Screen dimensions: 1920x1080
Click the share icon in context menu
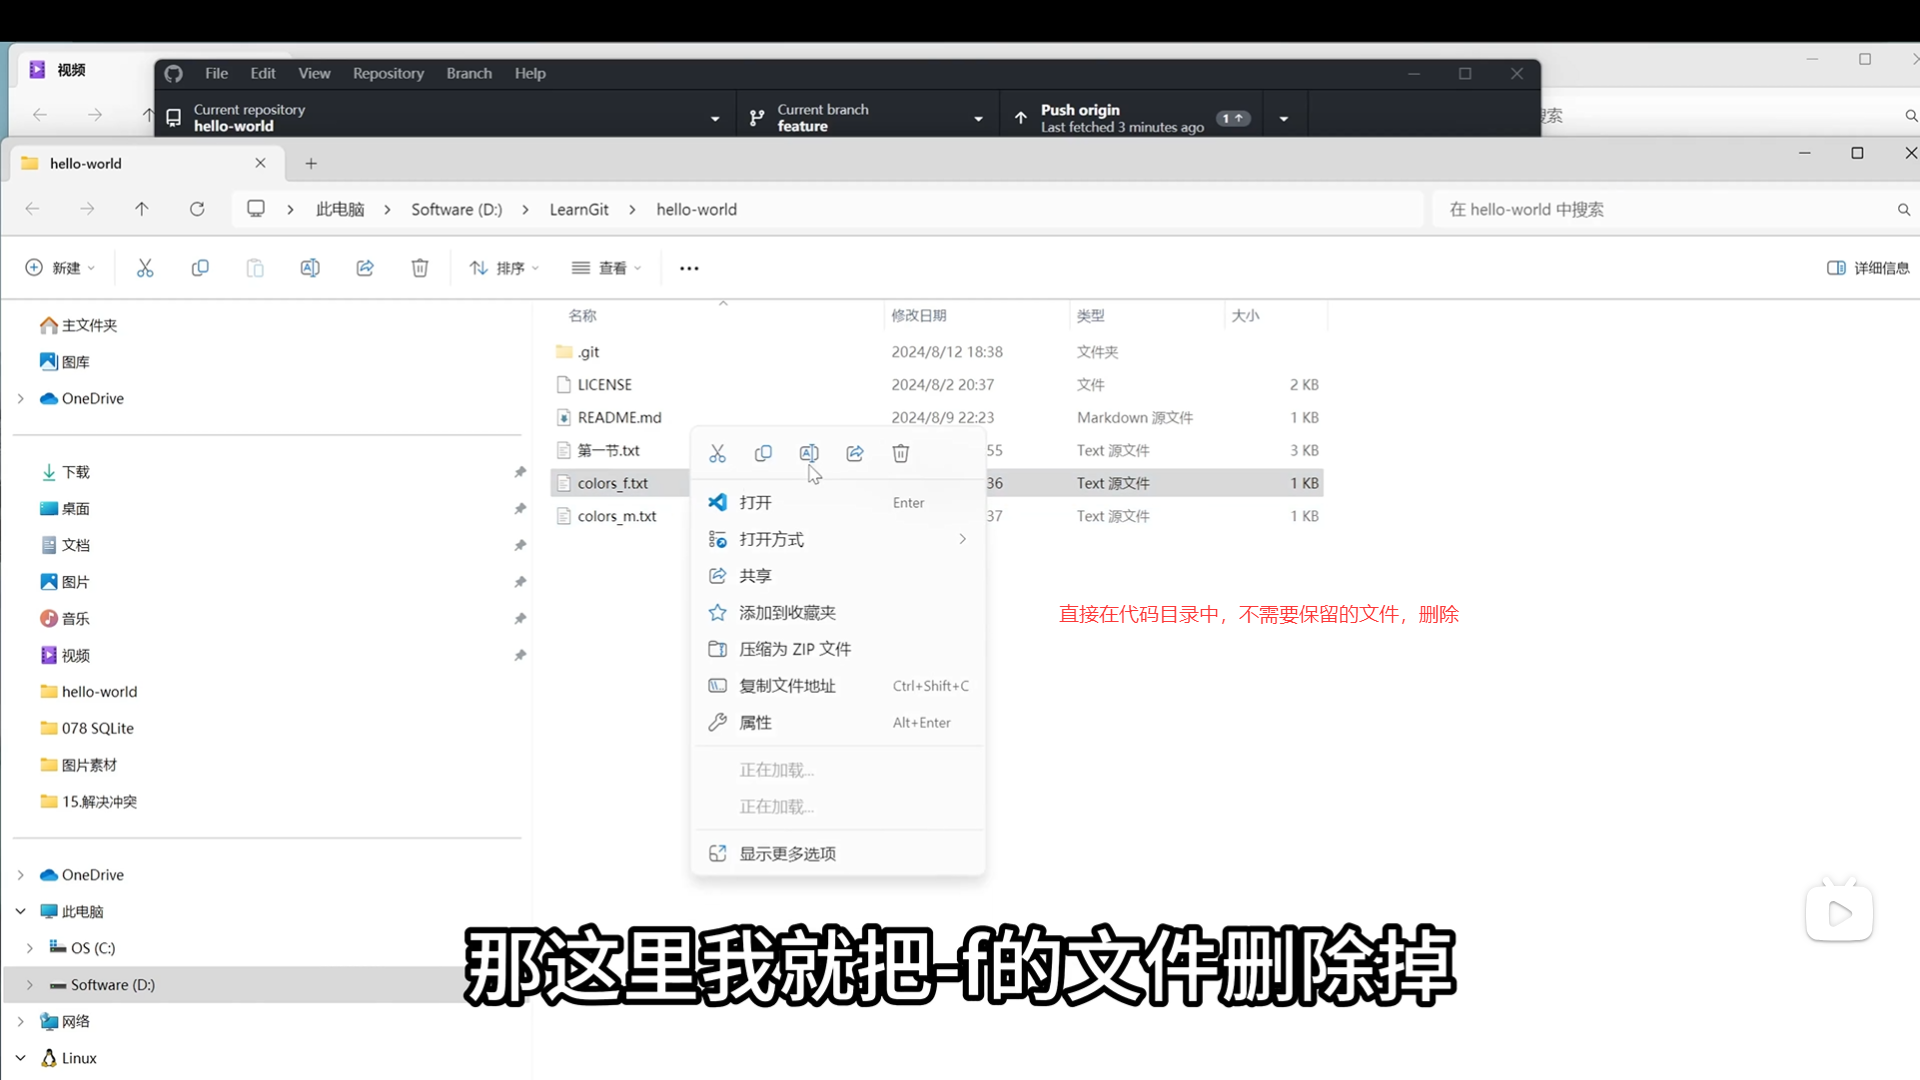855,454
